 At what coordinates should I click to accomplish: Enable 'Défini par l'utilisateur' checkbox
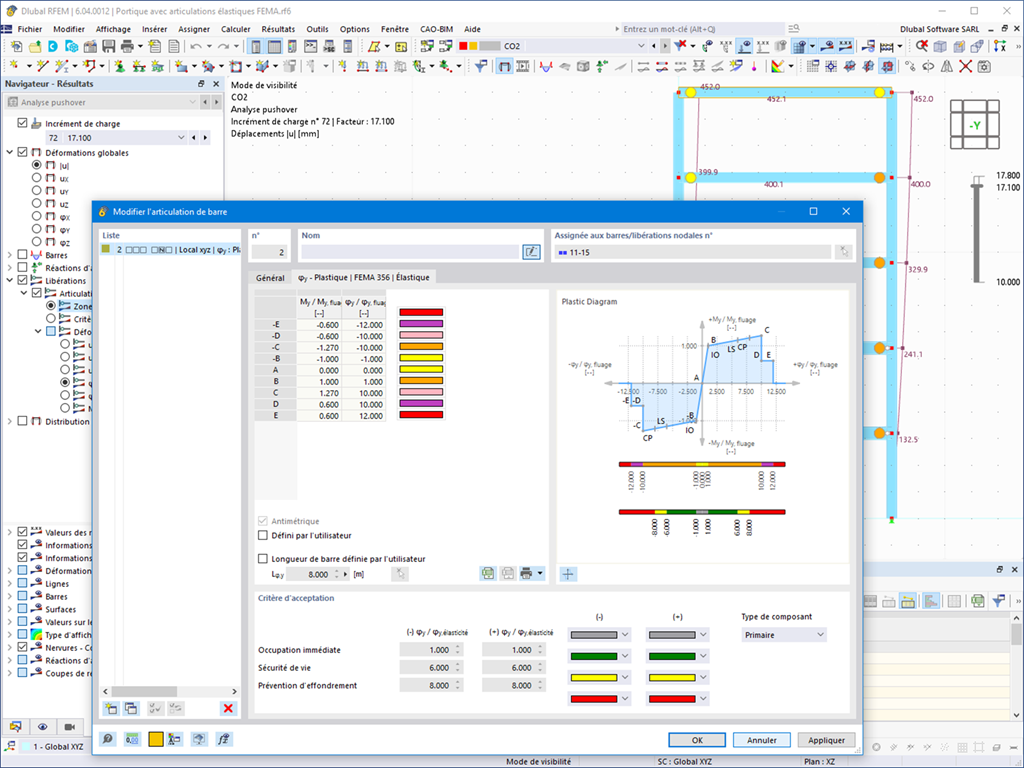pos(263,536)
